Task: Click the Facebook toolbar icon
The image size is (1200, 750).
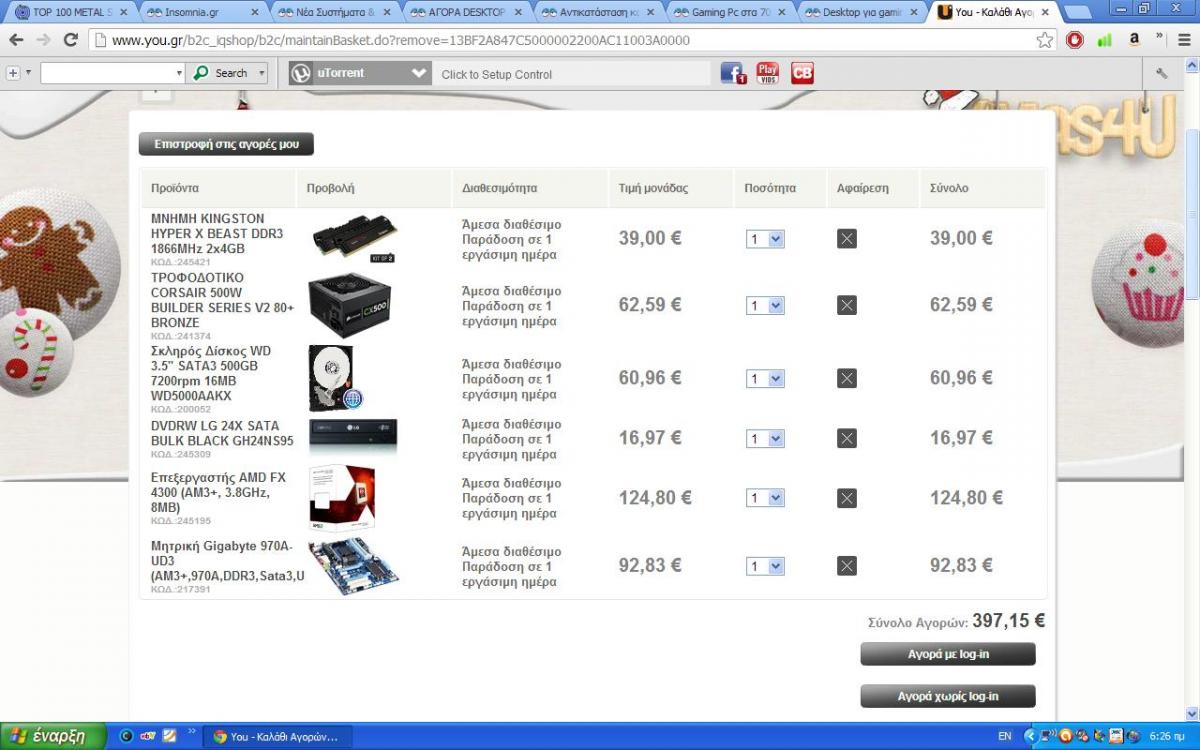Action: click(733, 73)
